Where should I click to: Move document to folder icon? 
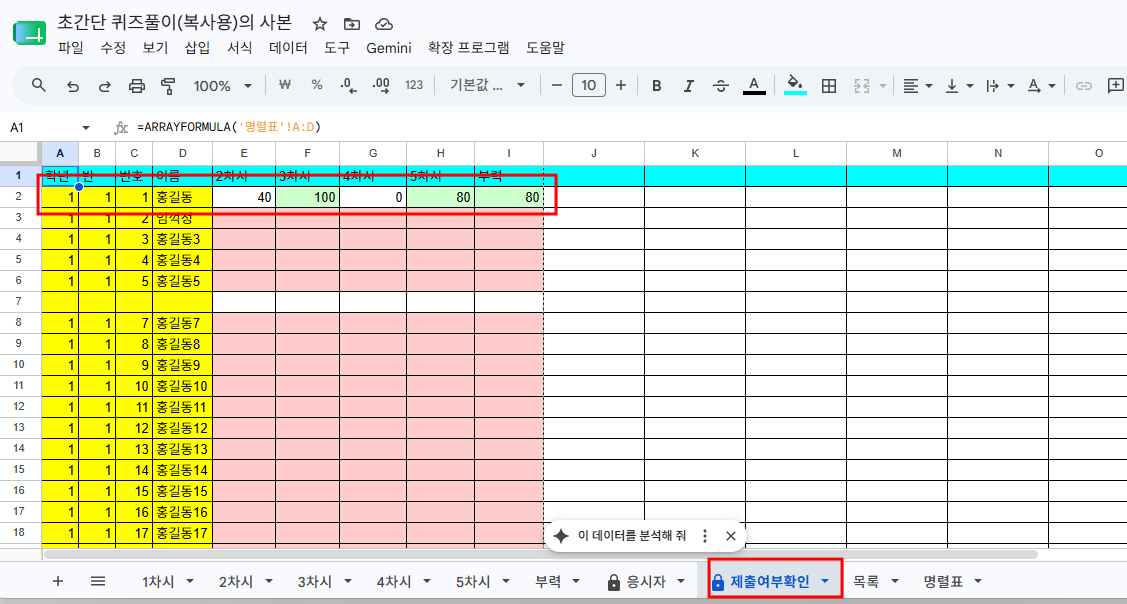pyautogui.click(x=351, y=24)
